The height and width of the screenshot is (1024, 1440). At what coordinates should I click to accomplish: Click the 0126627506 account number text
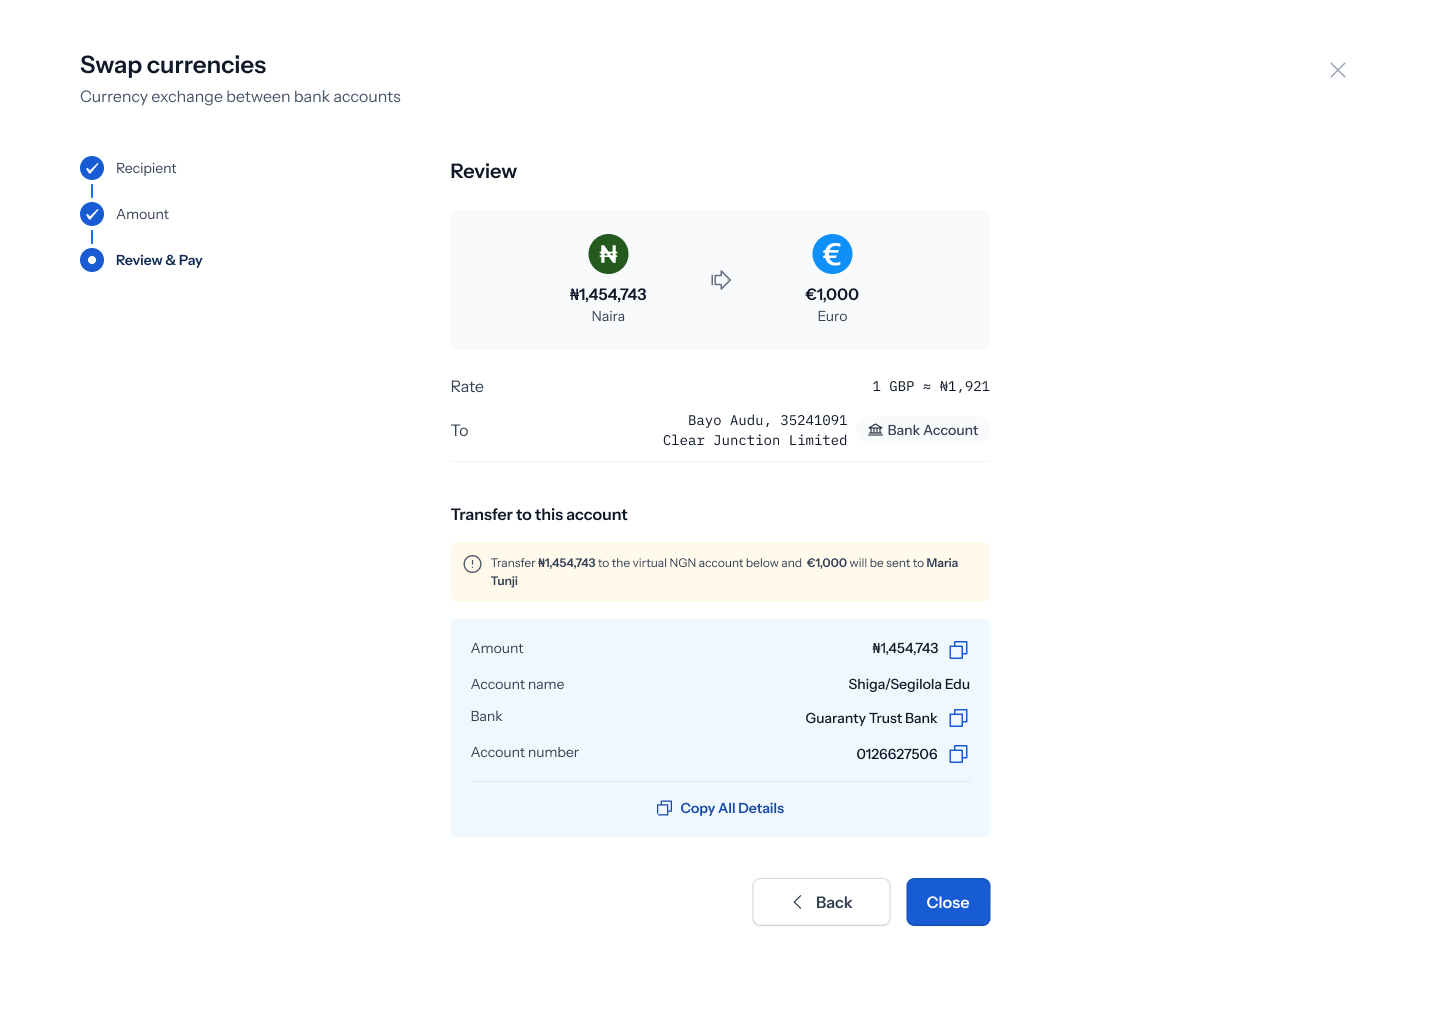click(897, 754)
